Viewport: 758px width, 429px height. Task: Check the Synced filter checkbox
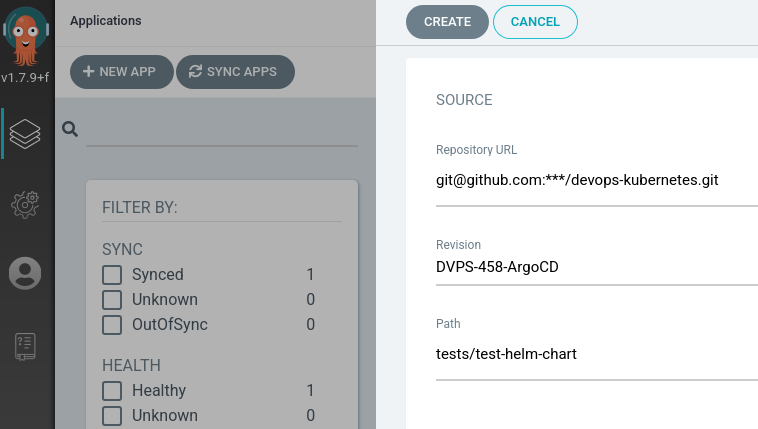pyautogui.click(x=112, y=275)
